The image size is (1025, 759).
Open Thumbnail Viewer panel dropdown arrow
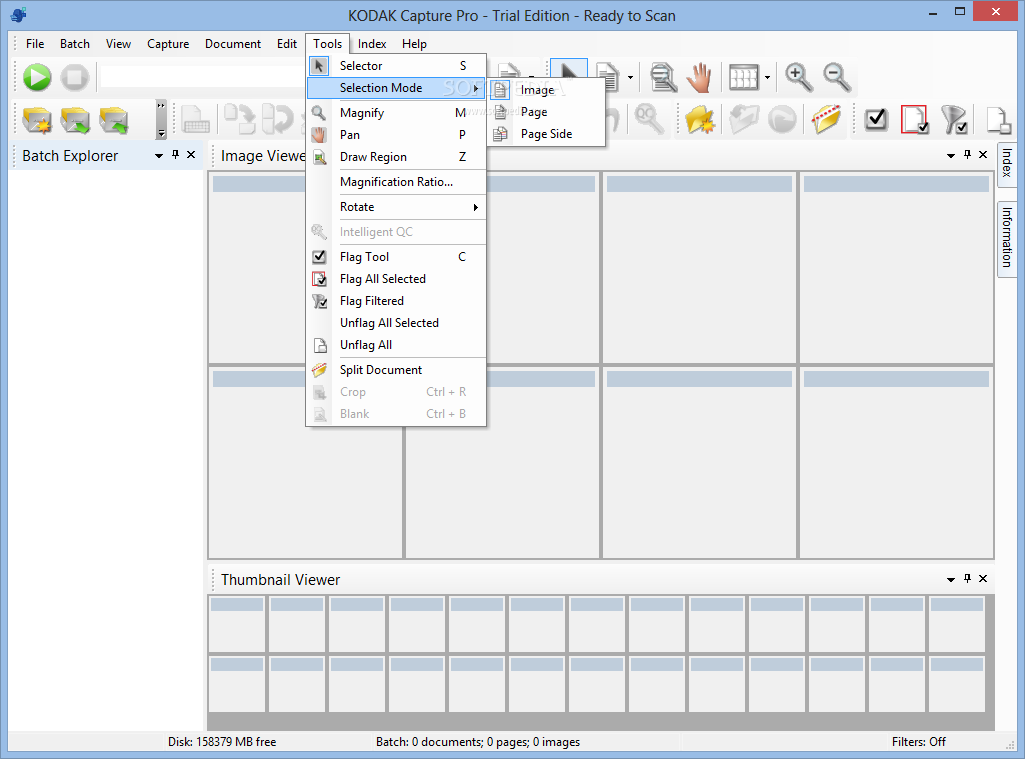(x=951, y=580)
